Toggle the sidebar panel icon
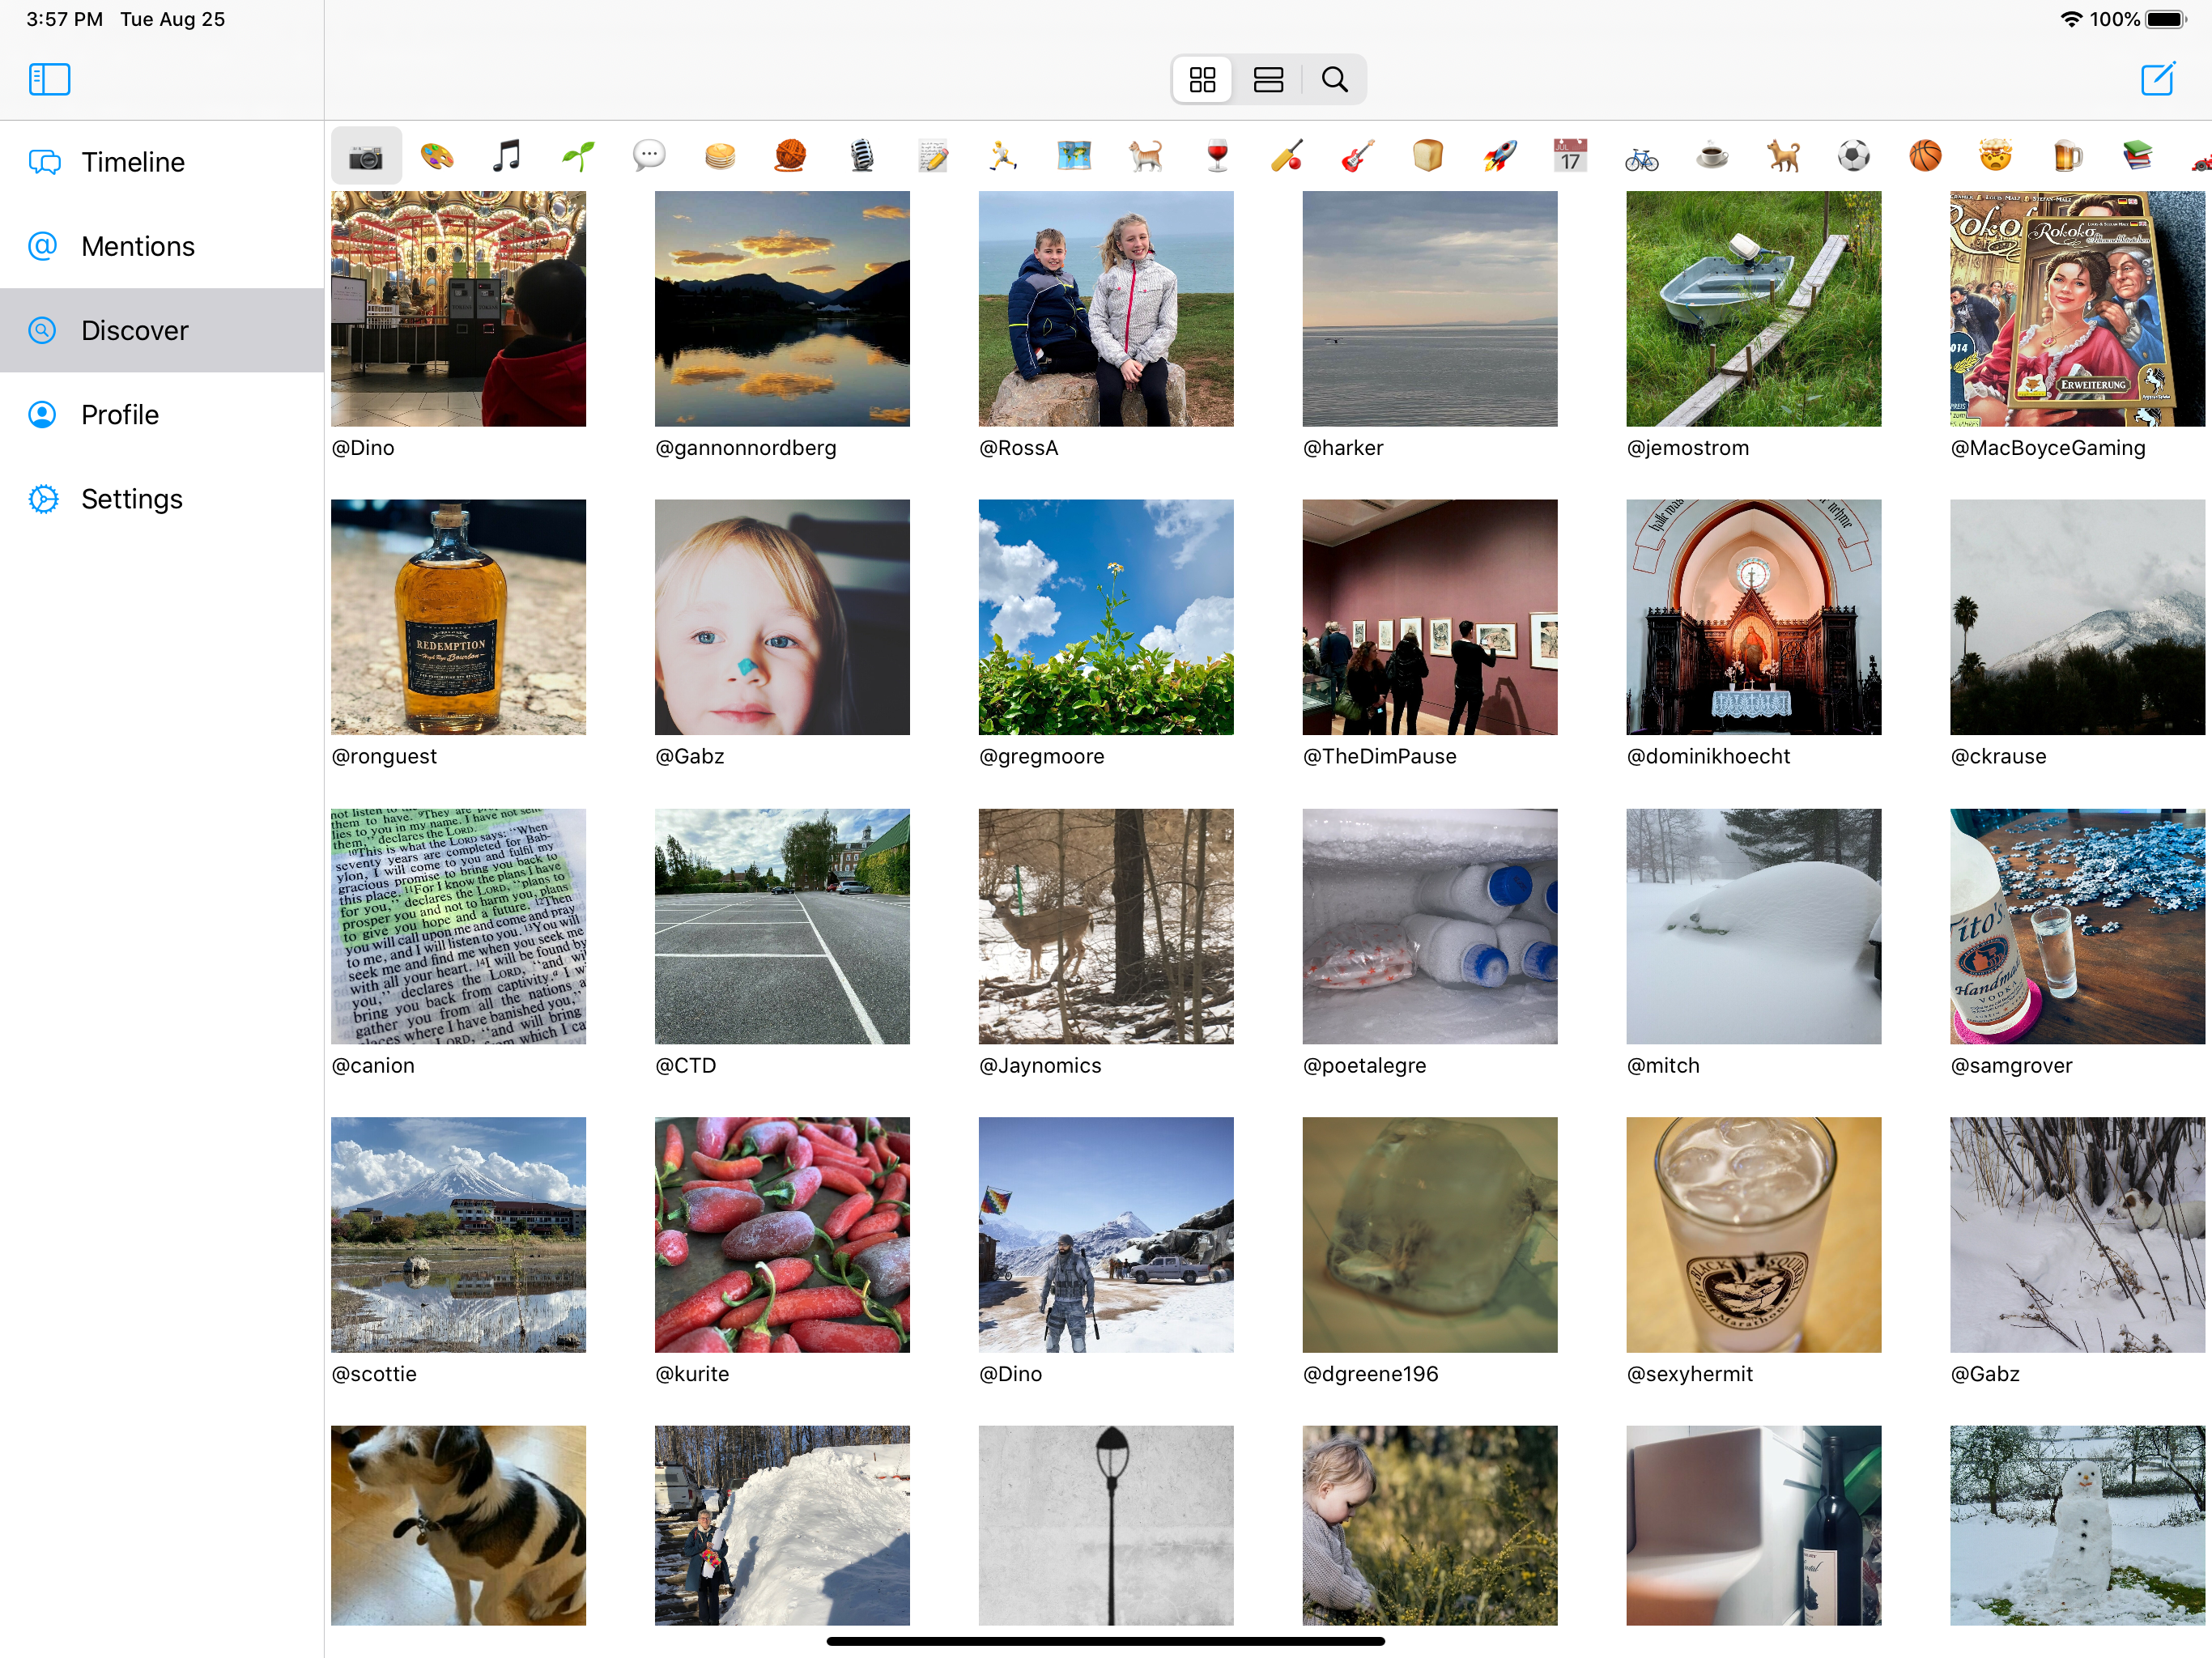Viewport: 2212px width, 1658px height. pyautogui.click(x=49, y=79)
